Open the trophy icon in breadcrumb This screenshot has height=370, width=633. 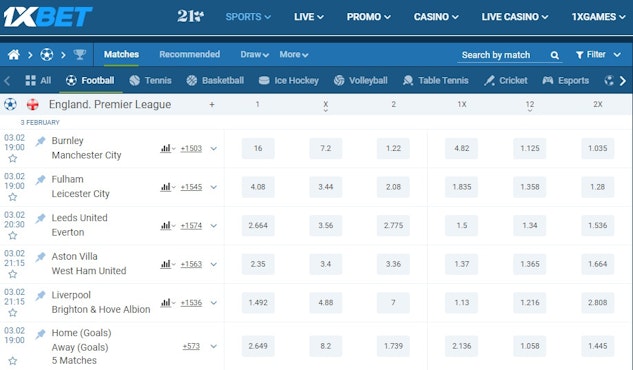pos(80,54)
